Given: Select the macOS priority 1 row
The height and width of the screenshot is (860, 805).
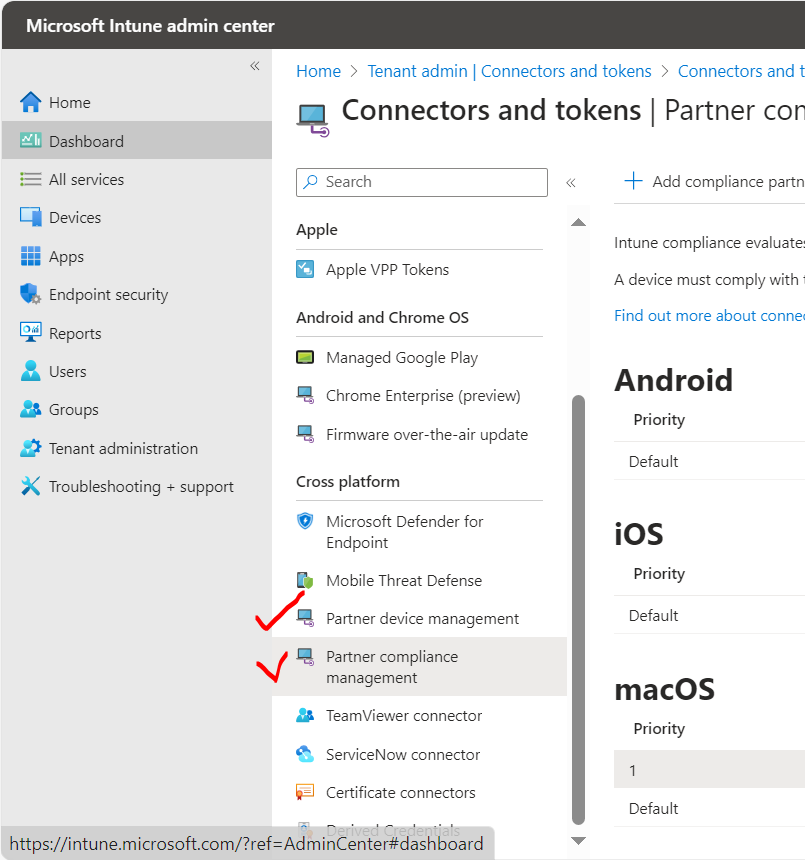Looking at the screenshot, I should (710, 770).
